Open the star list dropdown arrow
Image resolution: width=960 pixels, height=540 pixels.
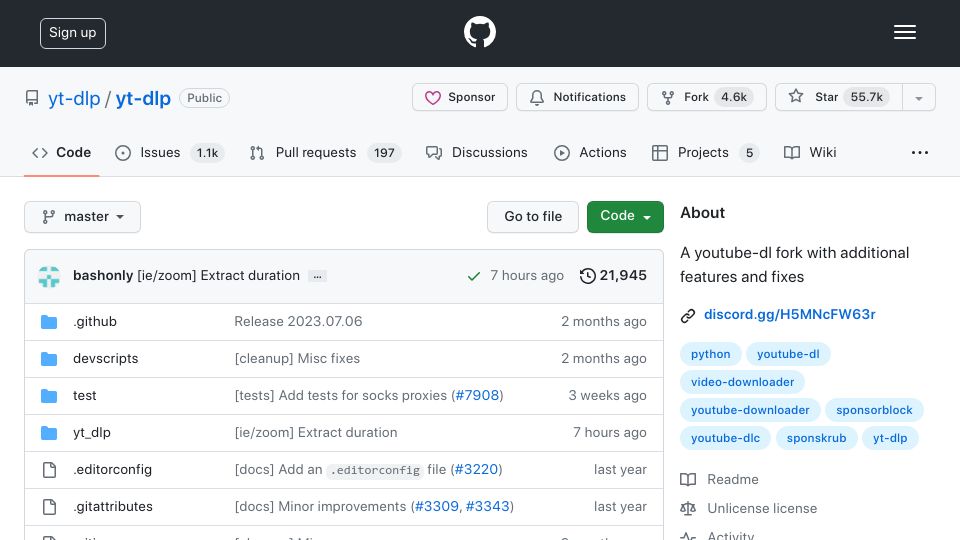(918, 97)
